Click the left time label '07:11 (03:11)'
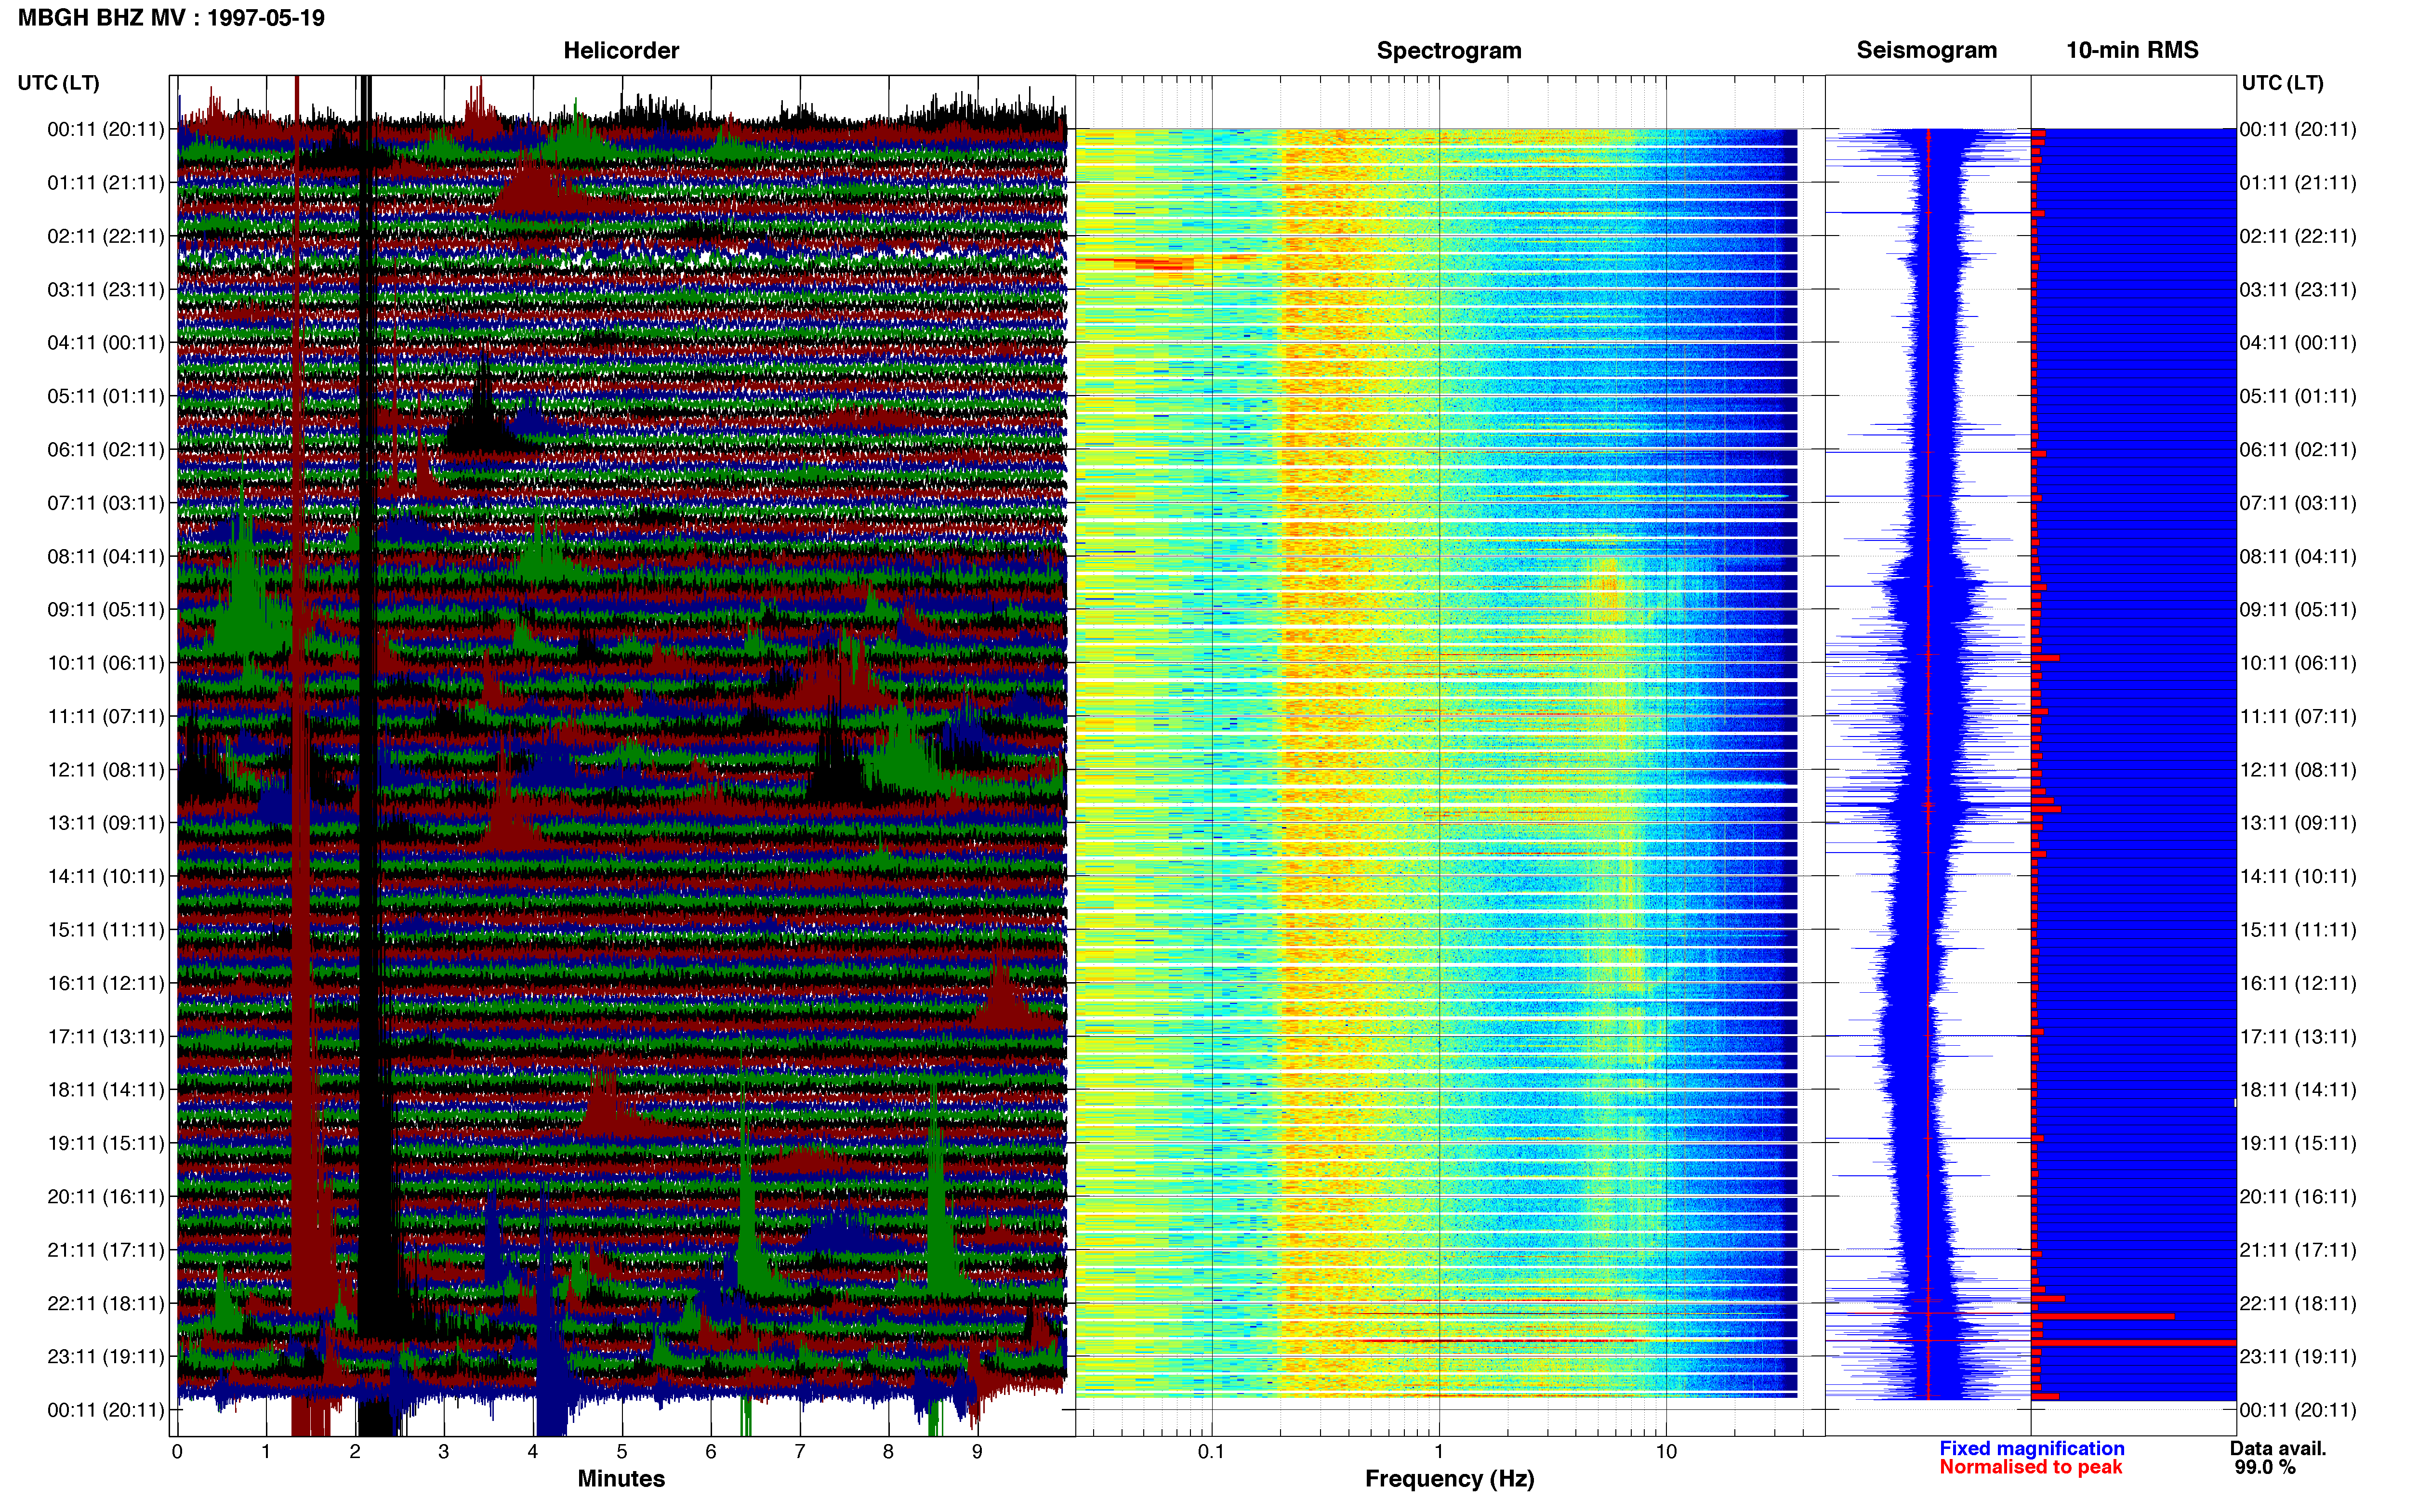The width and height of the screenshot is (2418, 1512). click(x=106, y=503)
